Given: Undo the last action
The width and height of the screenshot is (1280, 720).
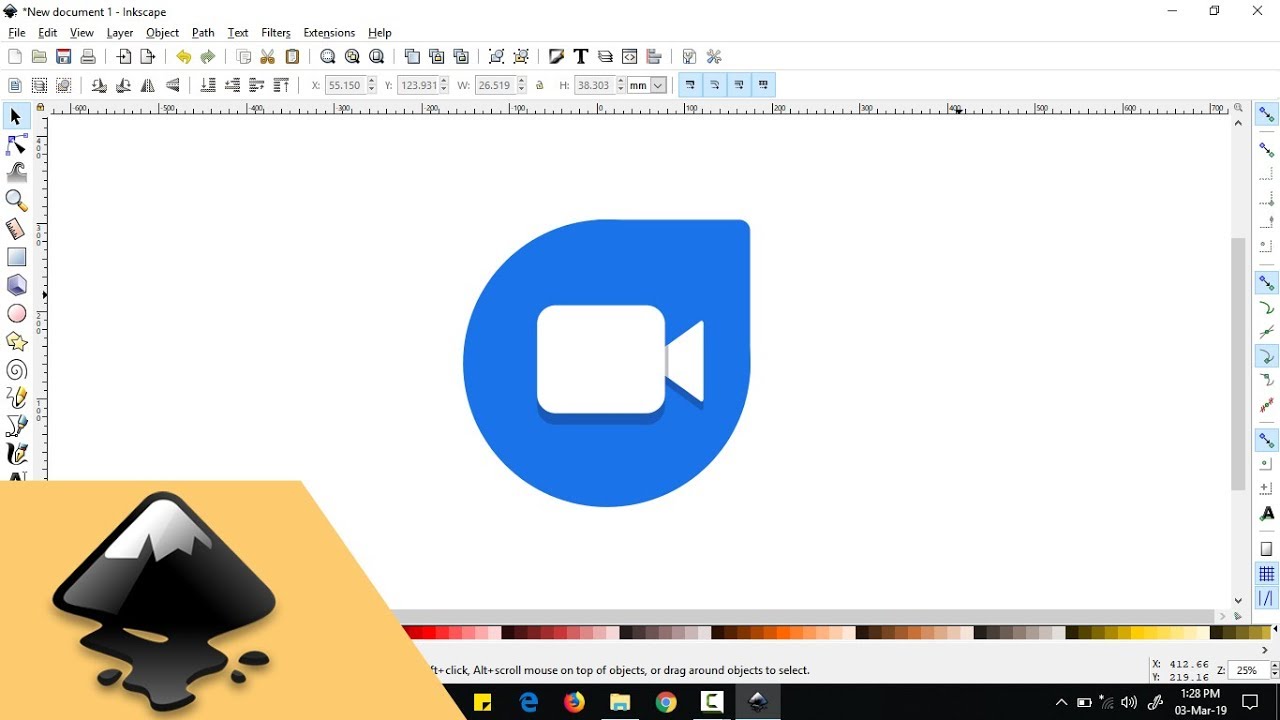Looking at the screenshot, I should coord(183,57).
